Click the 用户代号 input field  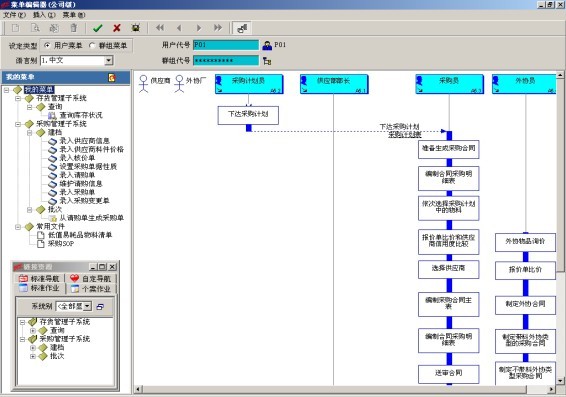(226, 45)
